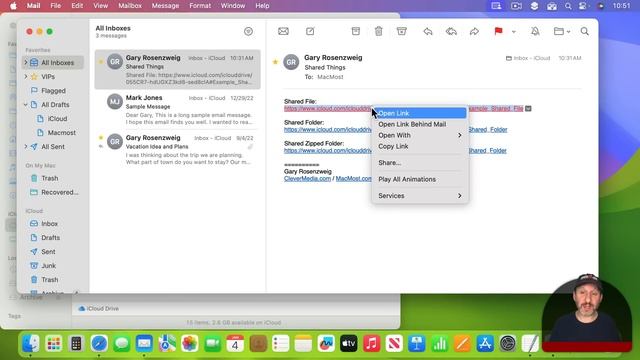This screenshot has height=360, width=640.
Task: Open App Store from the Dock
Action: pos(485,344)
